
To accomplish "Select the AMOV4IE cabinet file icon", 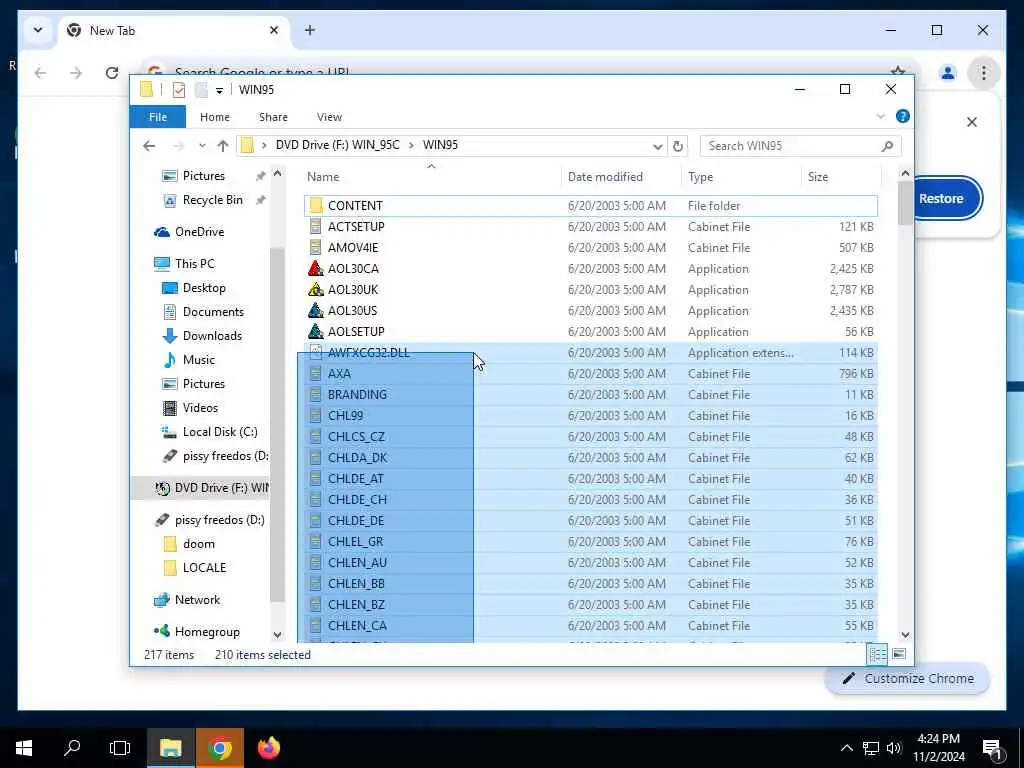I will (316, 248).
